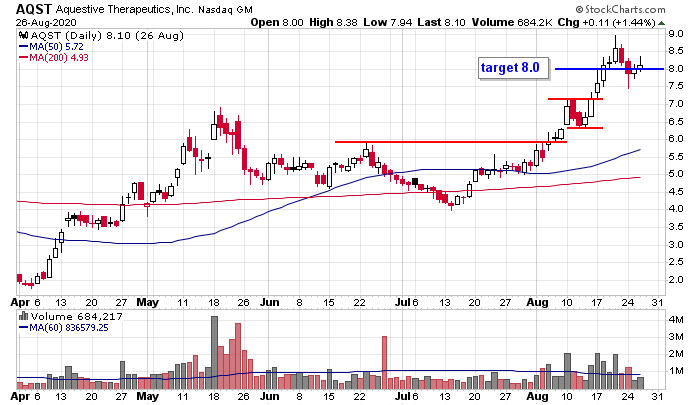Viewport: 700px width, 405px height.
Task: Click the date 26-Aug-2020
Action: click(x=46, y=22)
